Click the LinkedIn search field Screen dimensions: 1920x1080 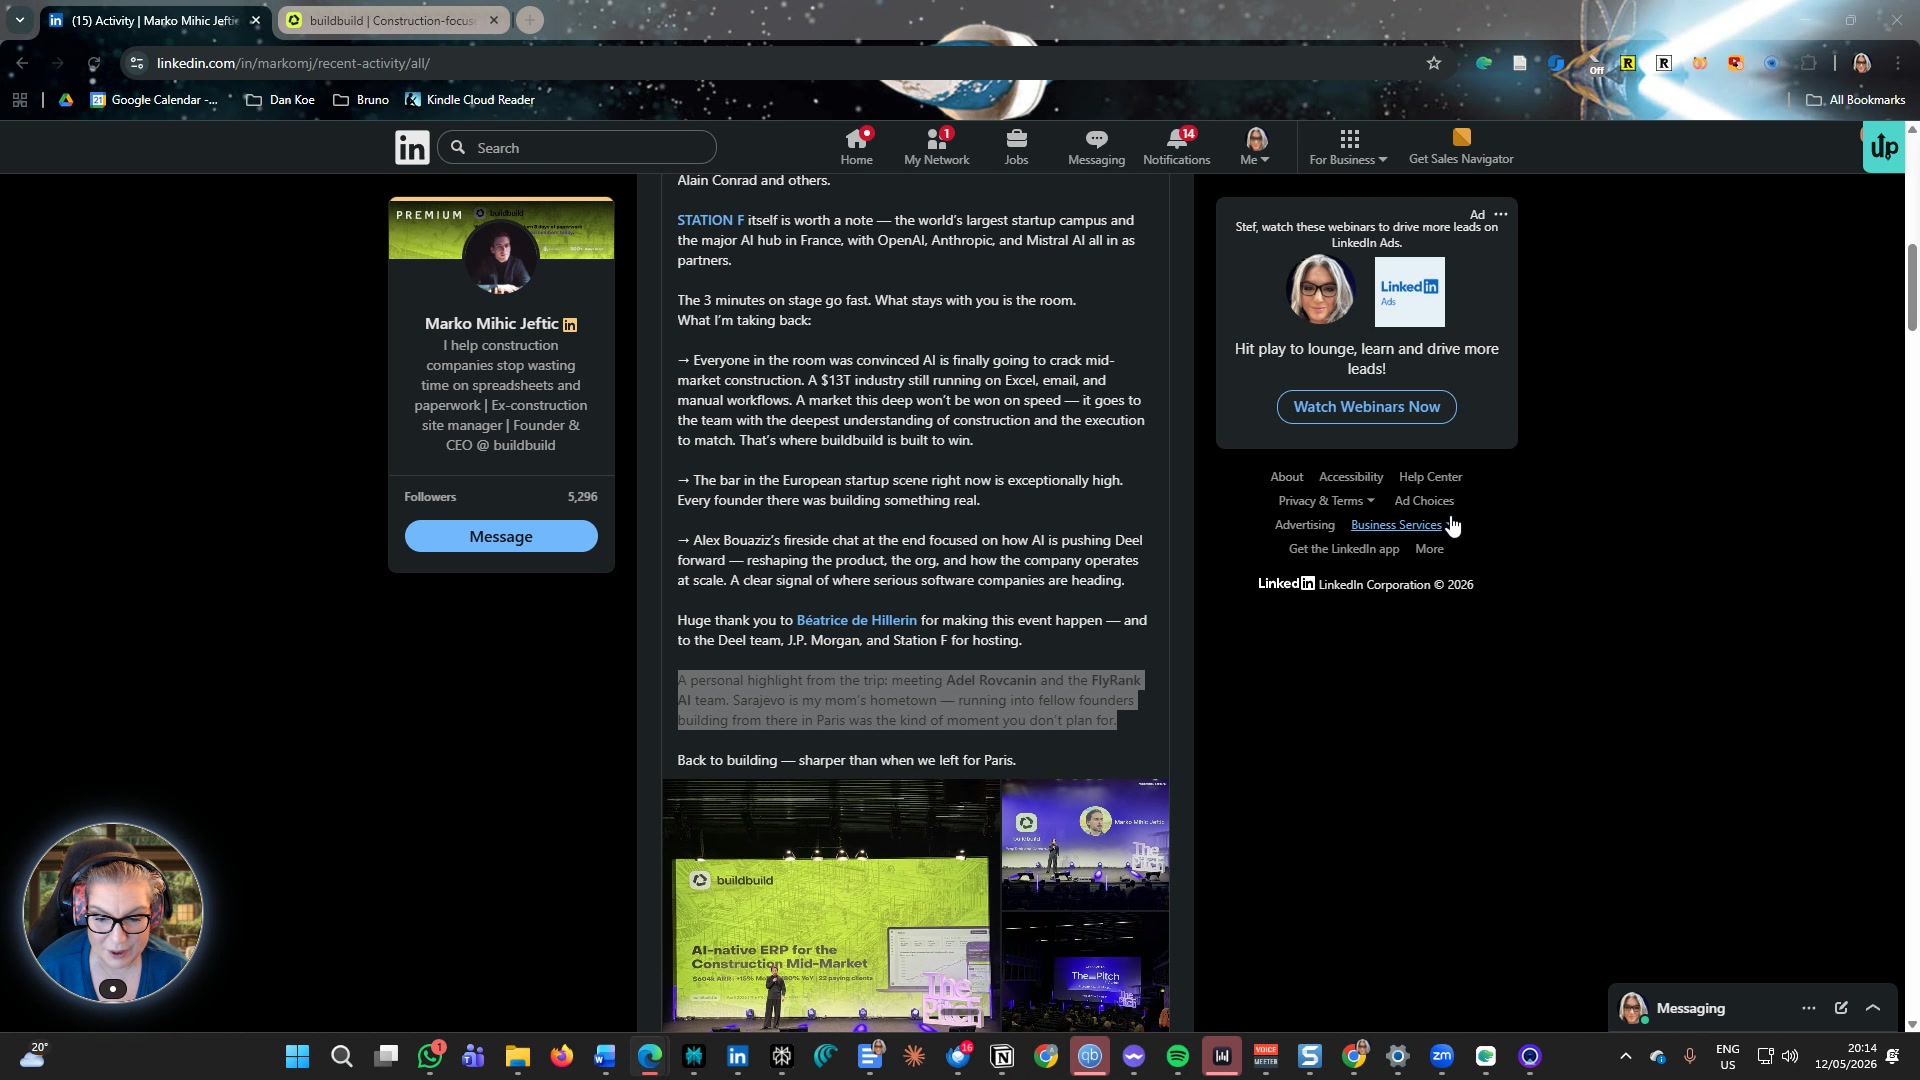click(577, 148)
